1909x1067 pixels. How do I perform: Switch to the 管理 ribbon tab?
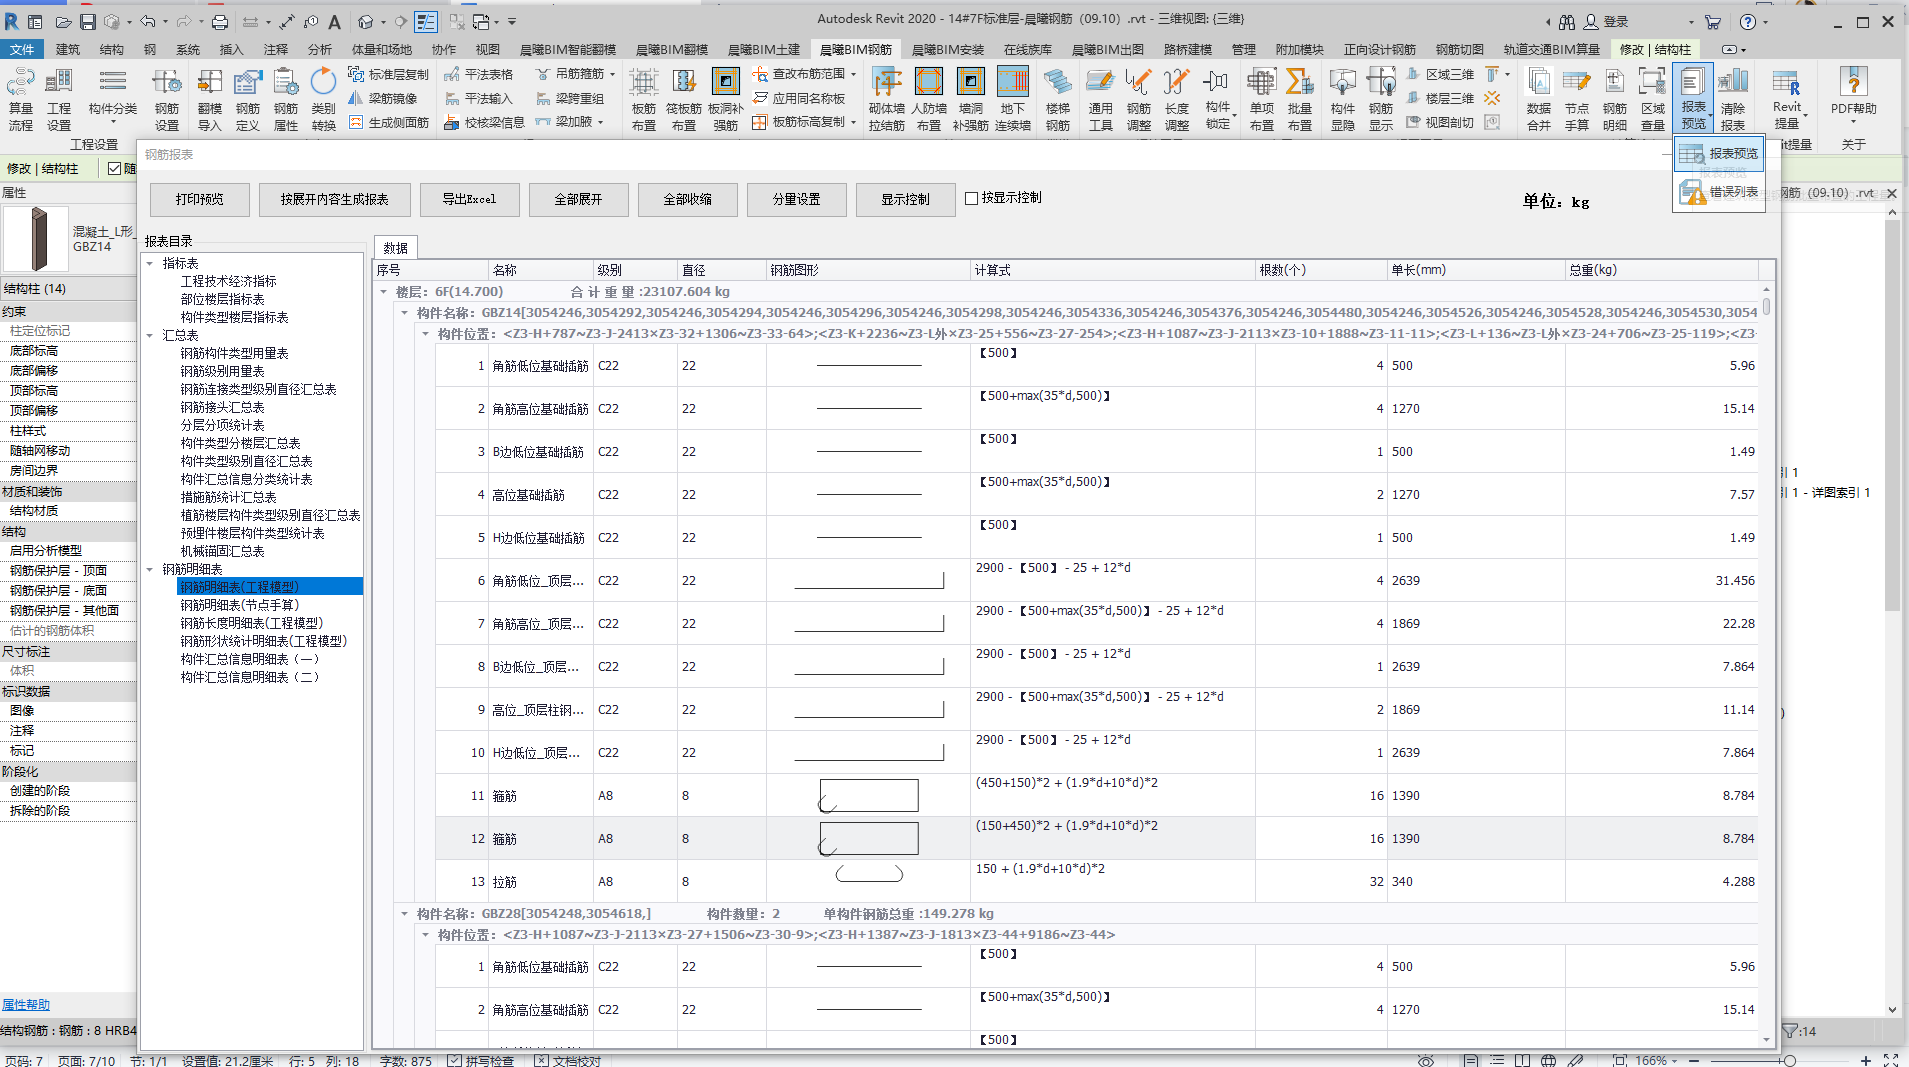coord(1244,49)
